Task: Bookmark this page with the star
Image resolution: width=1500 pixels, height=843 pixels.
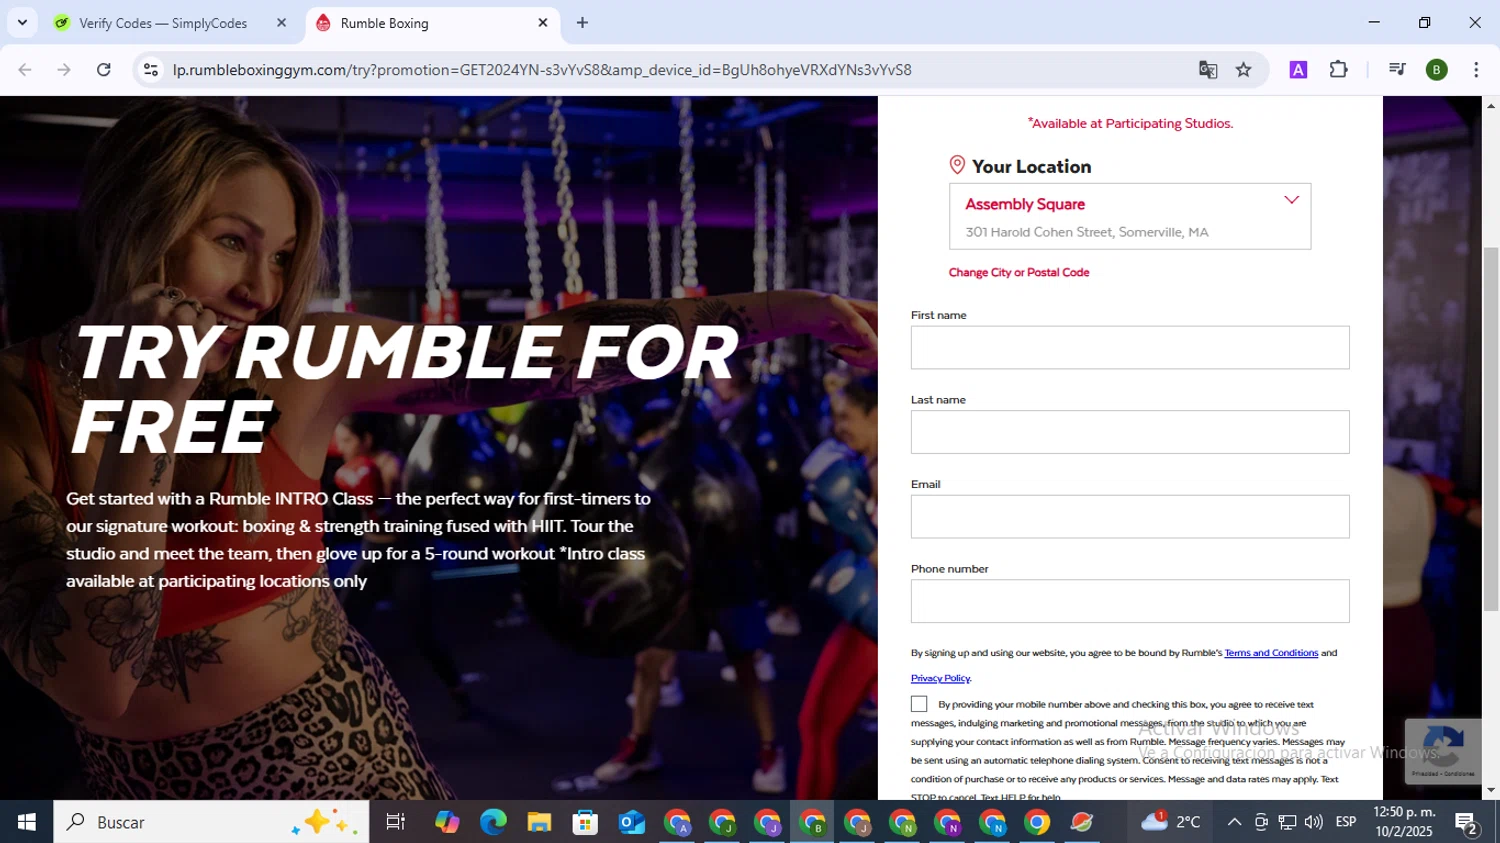Action: tap(1244, 70)
